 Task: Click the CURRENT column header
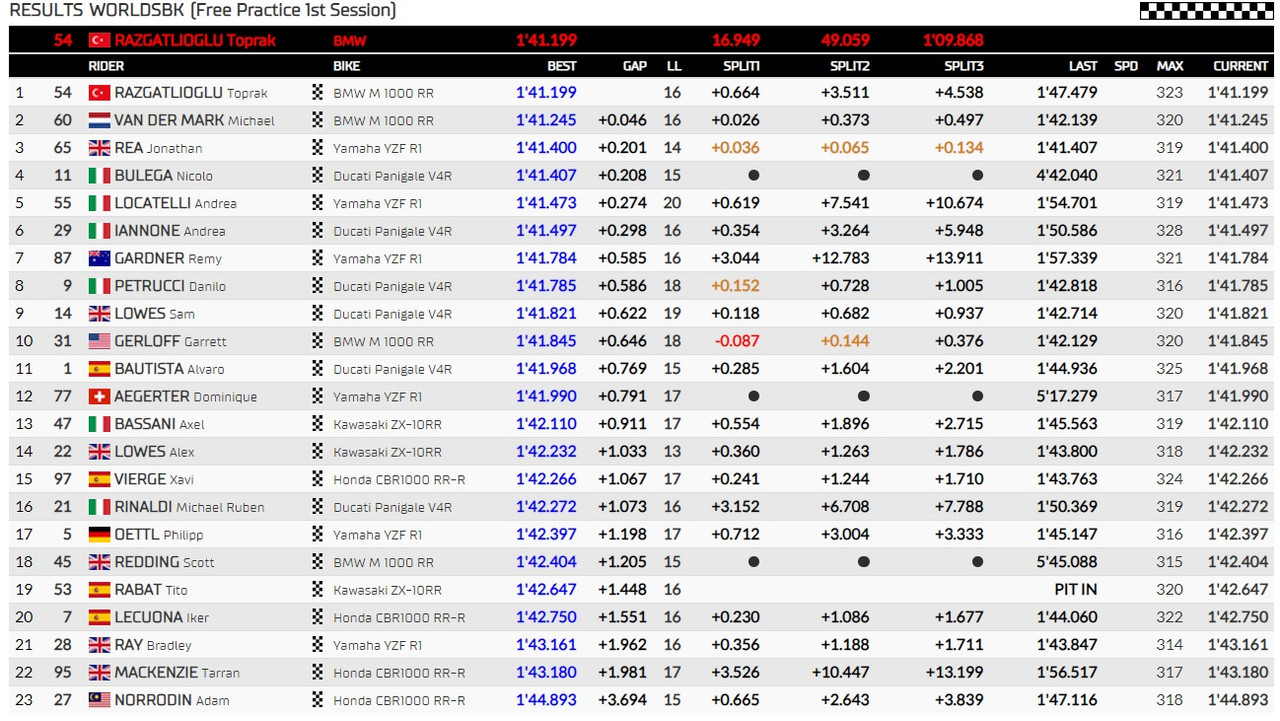tap(1241, 66)
